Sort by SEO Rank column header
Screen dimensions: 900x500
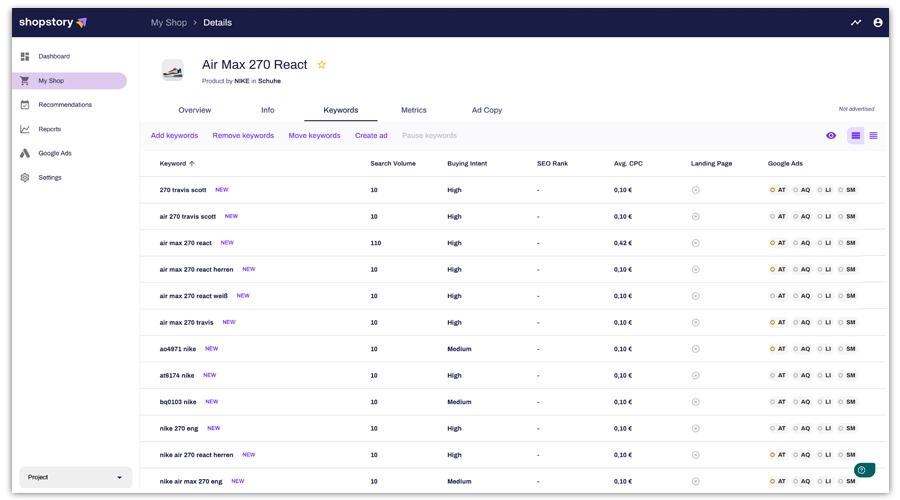pyautogui.click(x=552, y=164)
